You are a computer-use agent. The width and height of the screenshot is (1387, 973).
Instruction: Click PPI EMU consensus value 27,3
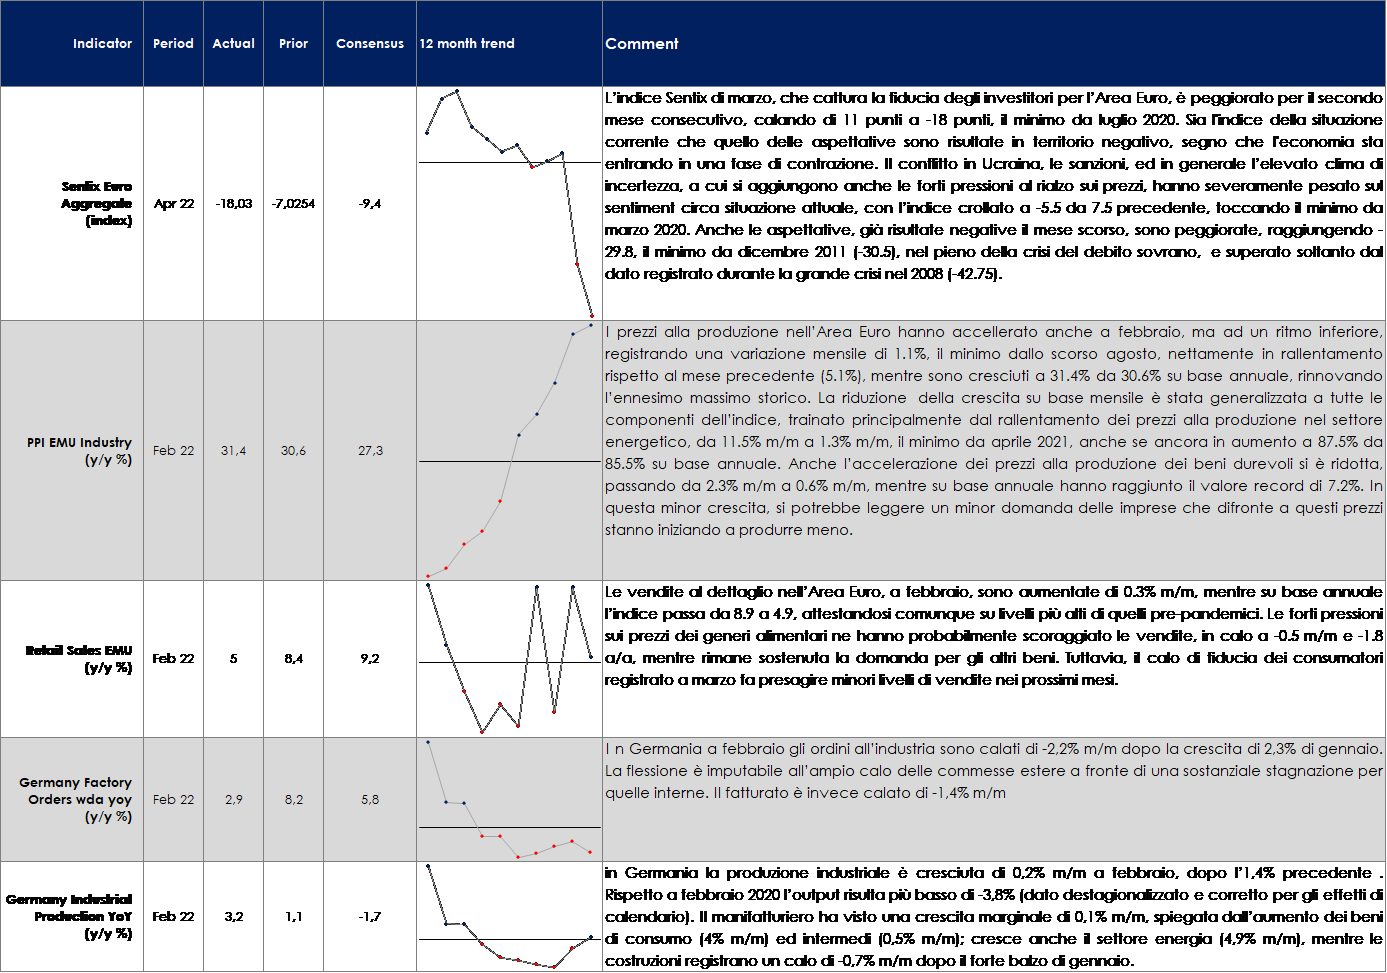coord(370,451)
